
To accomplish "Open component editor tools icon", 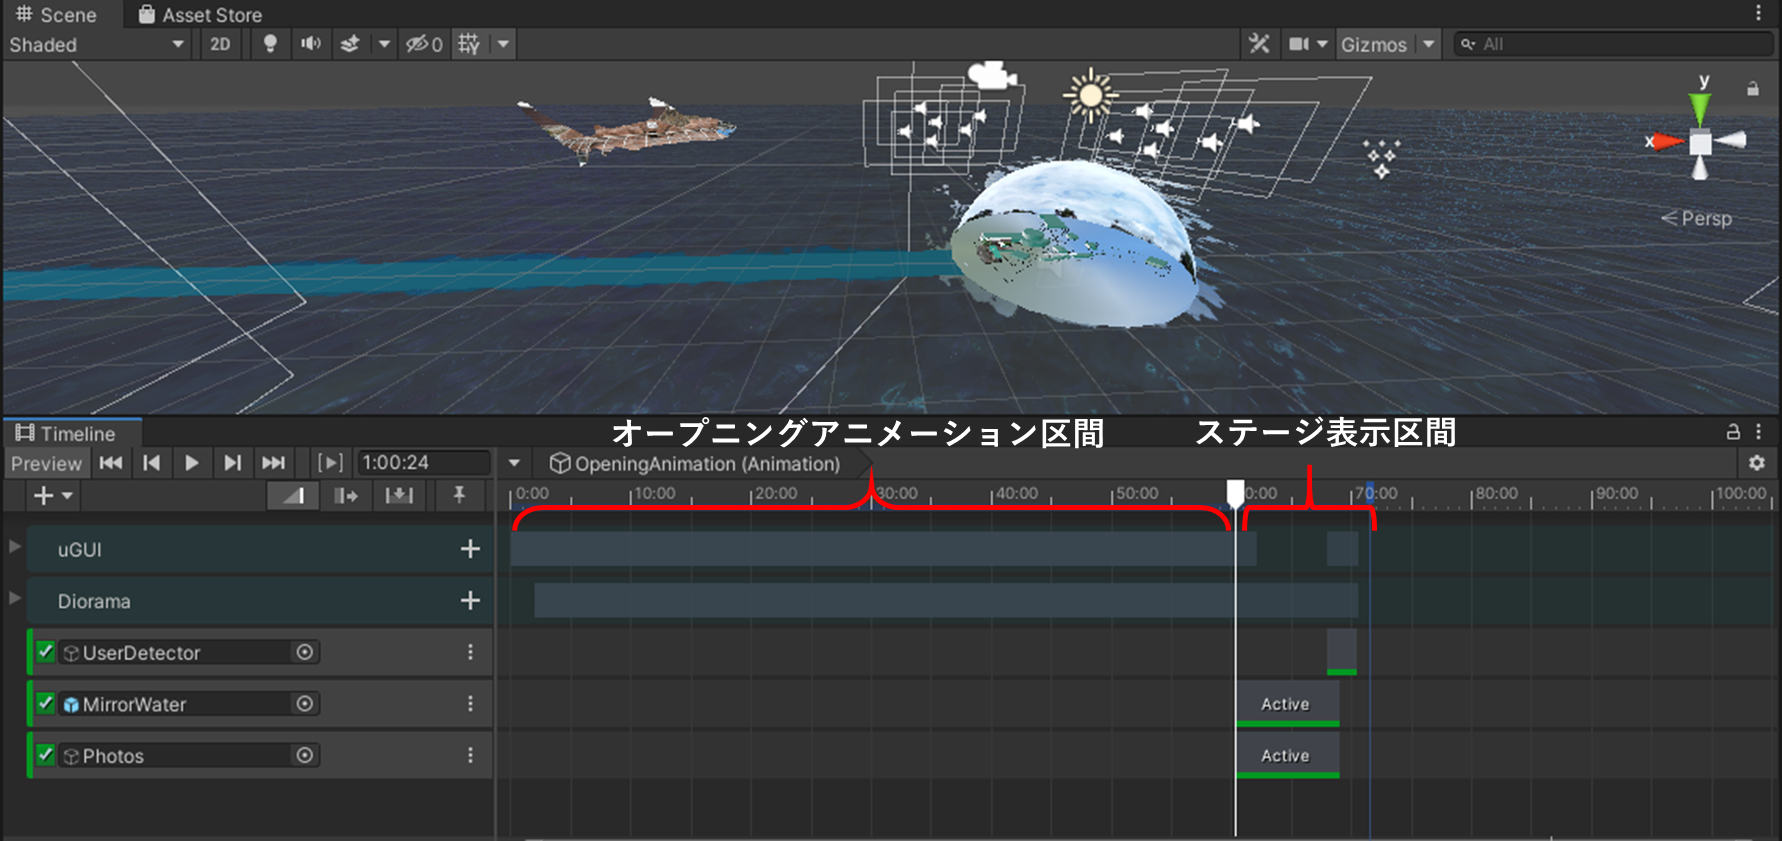I will pos(1259,44).
